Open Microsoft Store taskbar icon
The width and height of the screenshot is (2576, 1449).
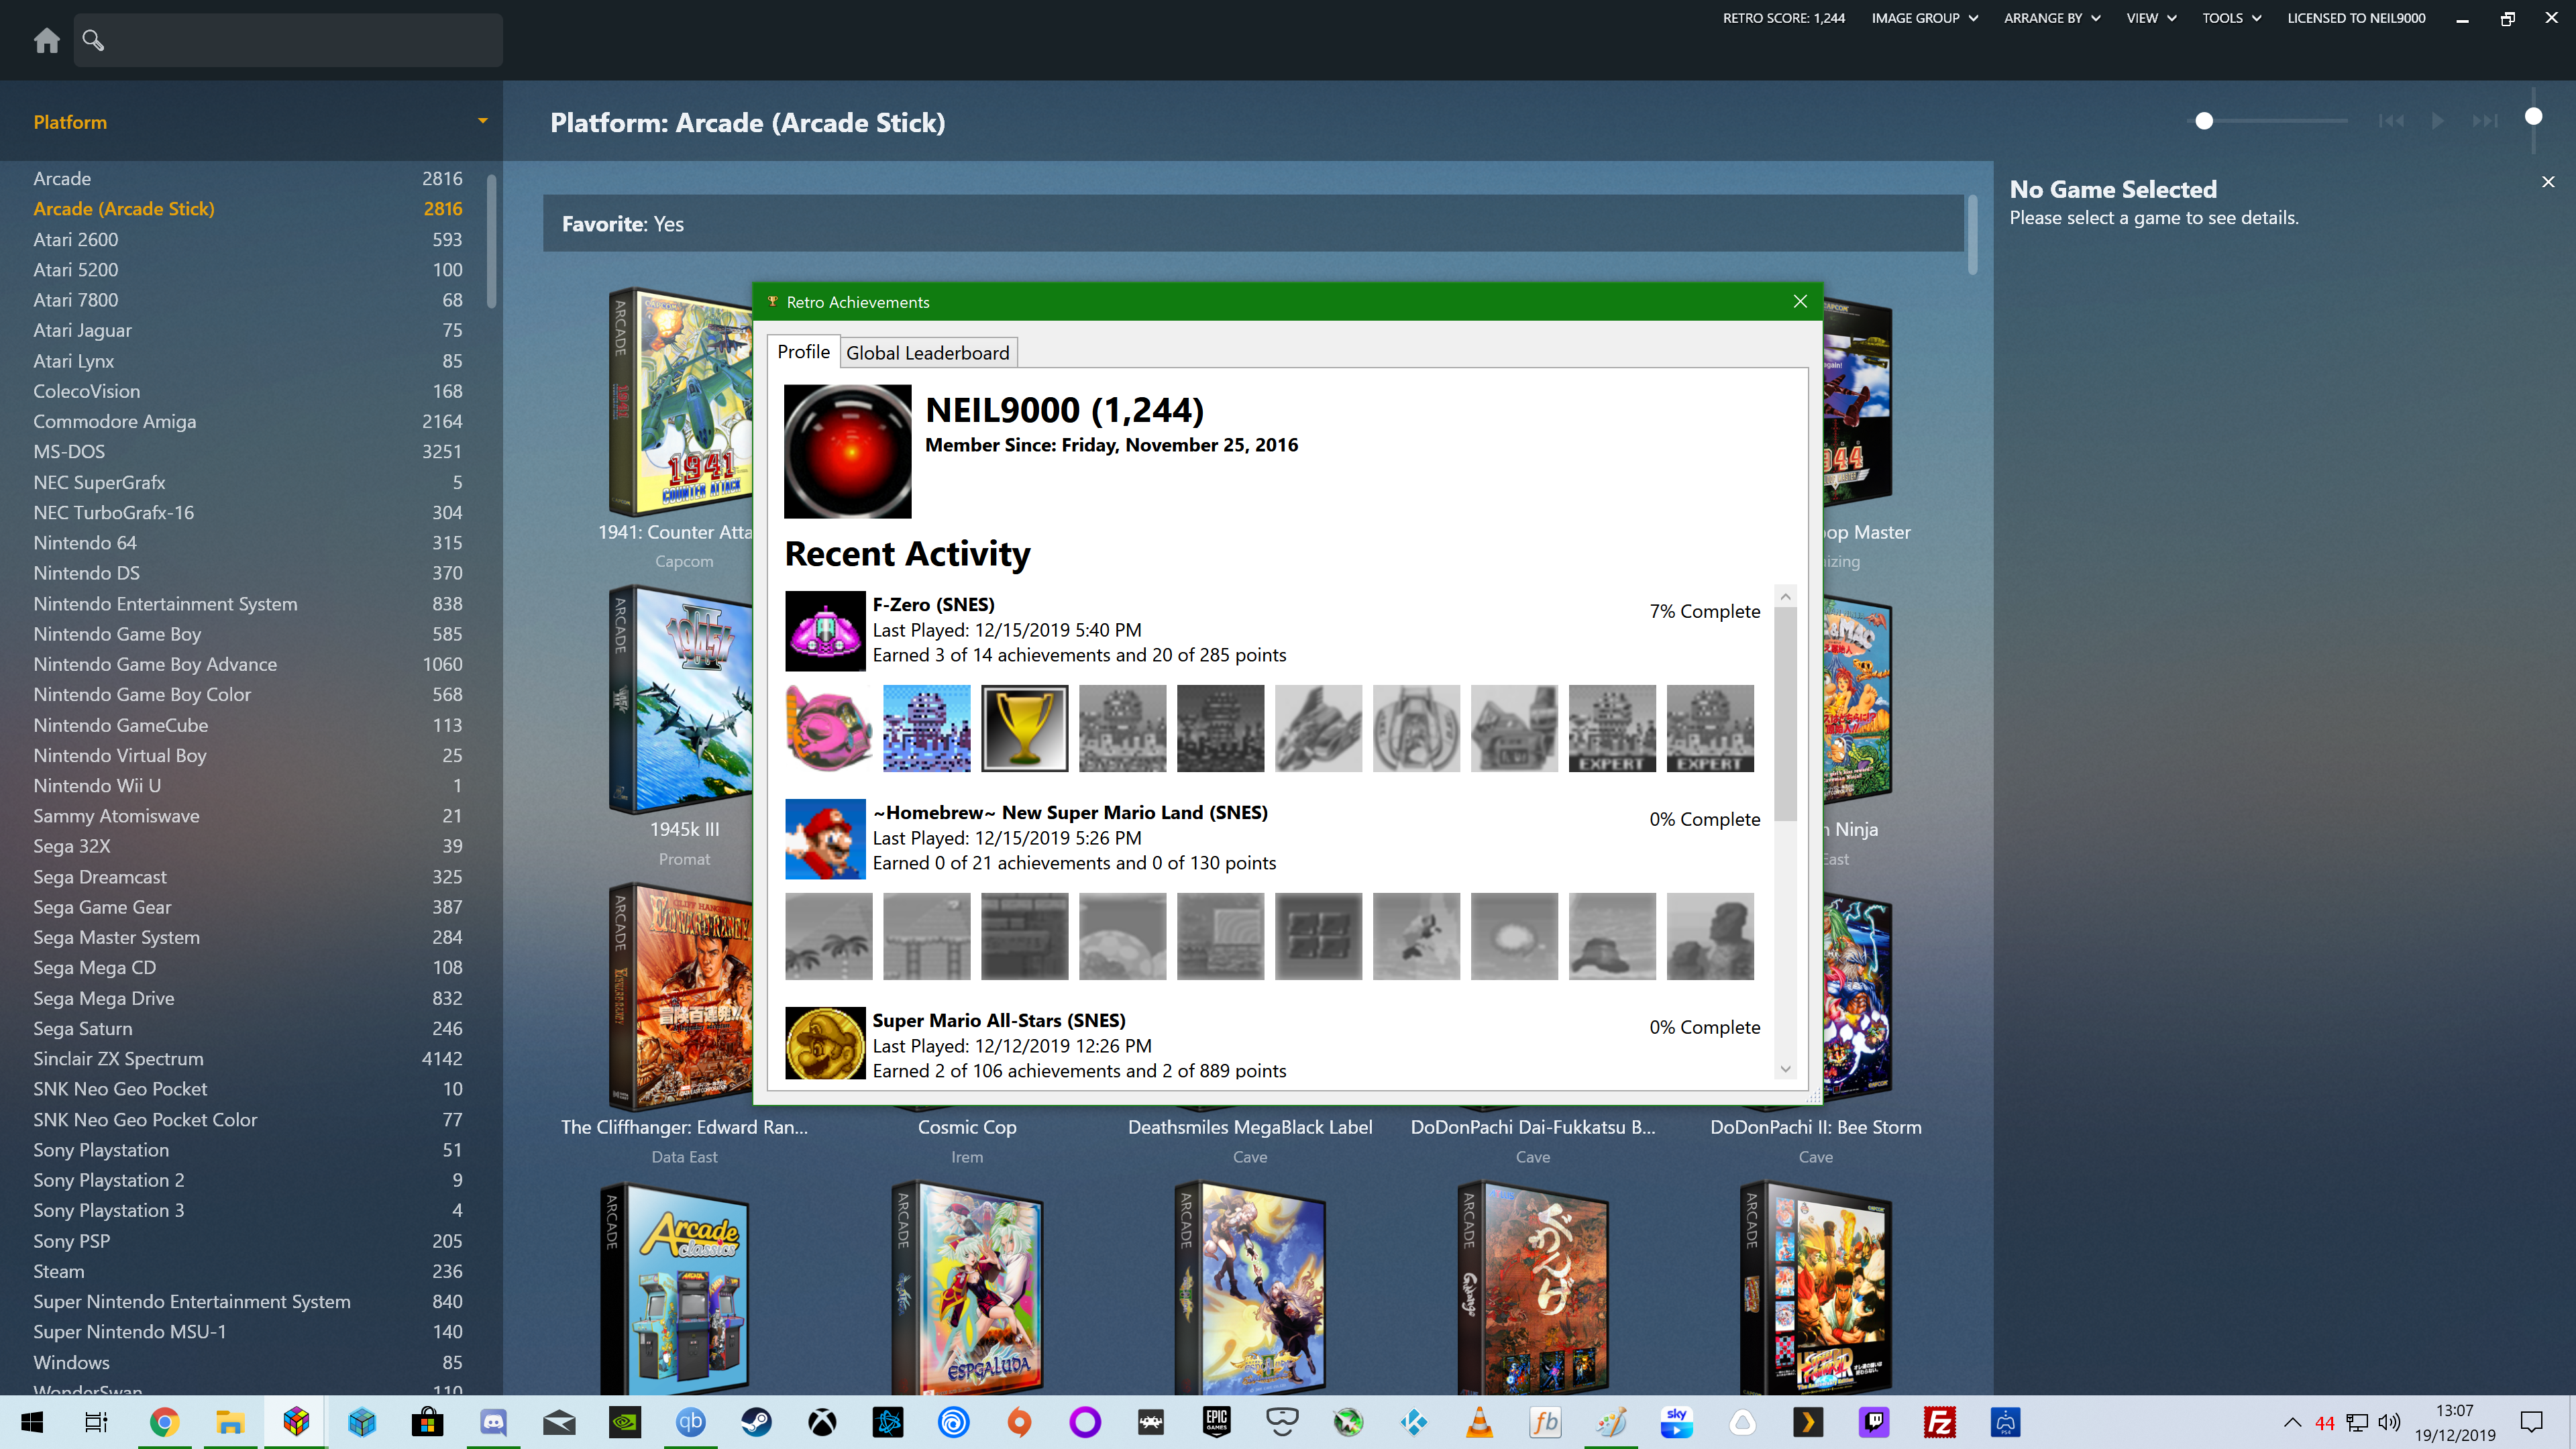click(x=427, y=1422)
